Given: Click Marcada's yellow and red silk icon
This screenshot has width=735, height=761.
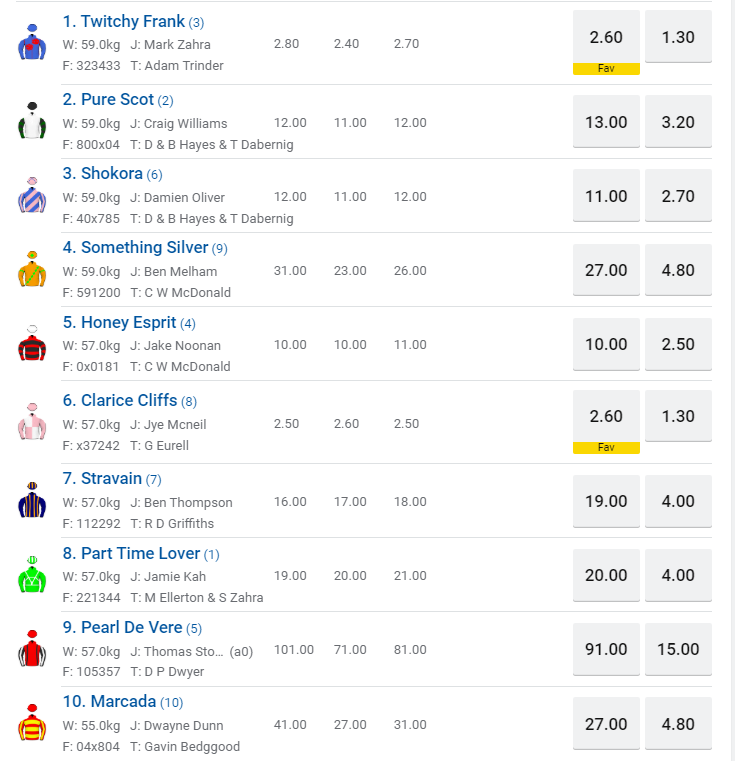Looking at the screenshot, I should pos(32,723).
